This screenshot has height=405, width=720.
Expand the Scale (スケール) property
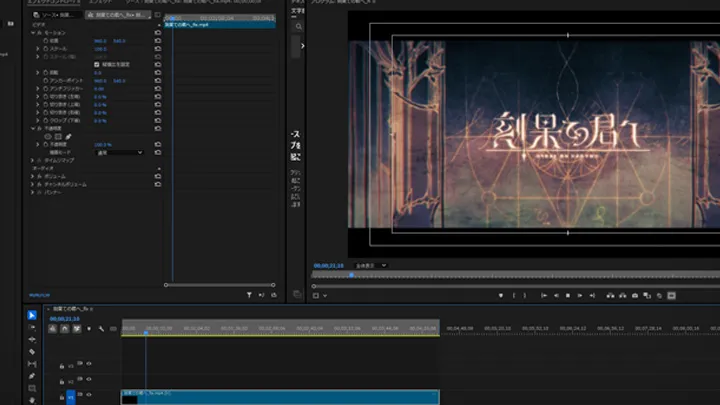click(x=38, y=49)
